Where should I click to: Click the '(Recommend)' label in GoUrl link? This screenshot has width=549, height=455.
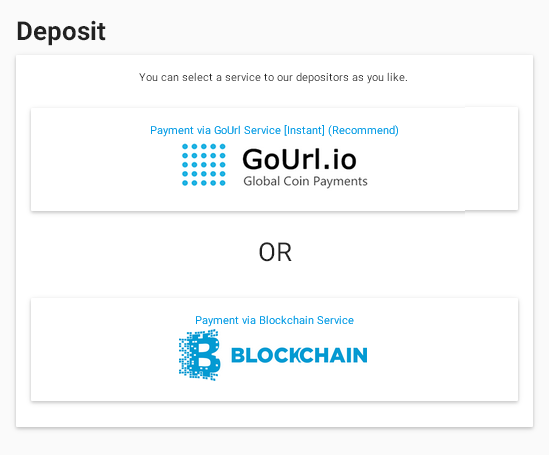363,130
